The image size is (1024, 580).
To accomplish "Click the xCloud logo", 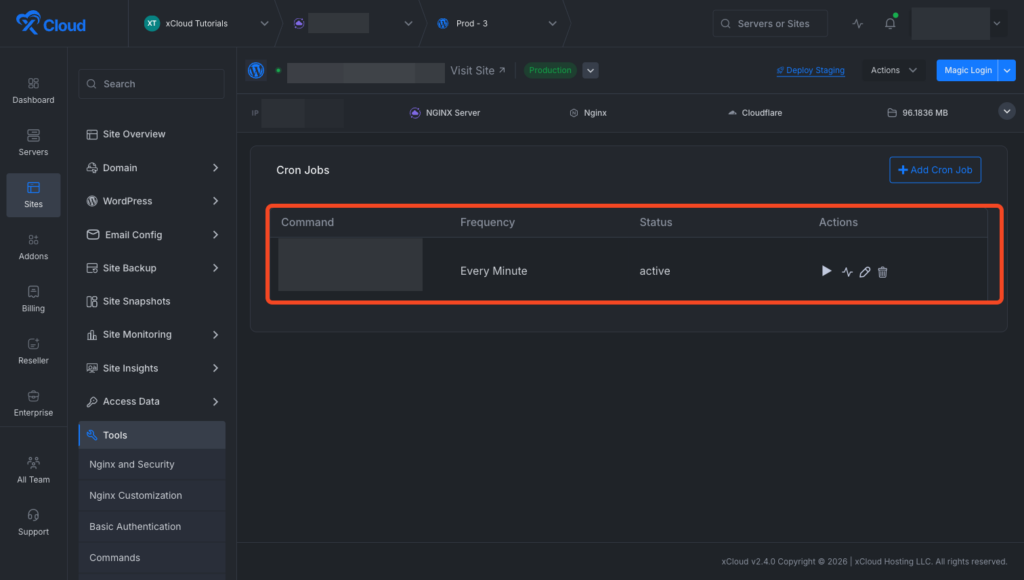I will click(51, 24).
